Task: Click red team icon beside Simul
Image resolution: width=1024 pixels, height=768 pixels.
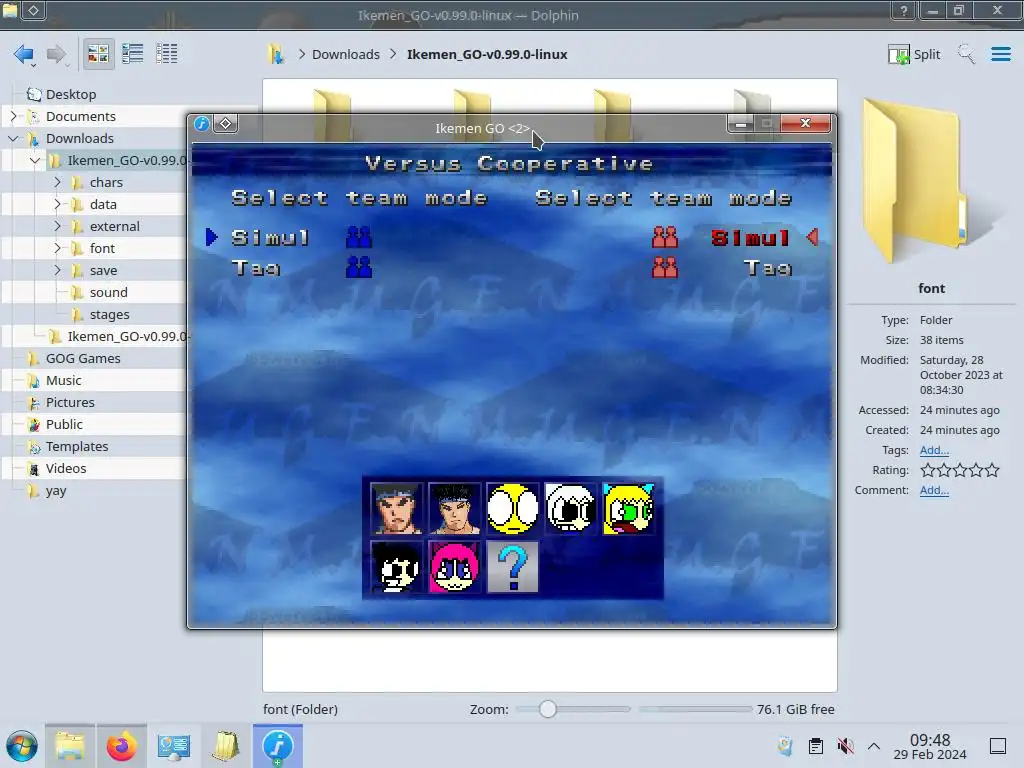Action: [665, 237]
